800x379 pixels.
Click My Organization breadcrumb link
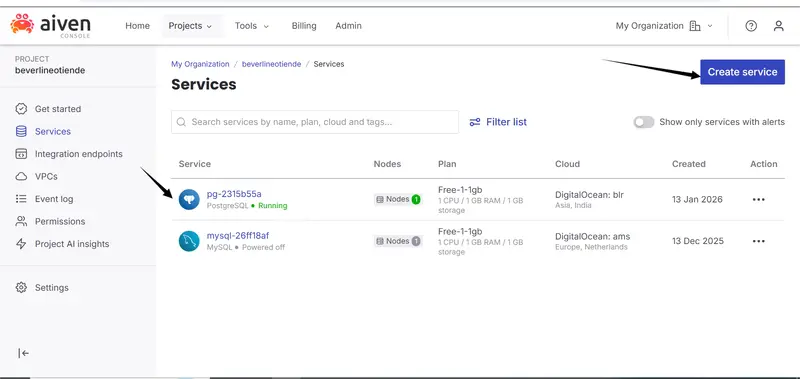[x=200, y=64]
